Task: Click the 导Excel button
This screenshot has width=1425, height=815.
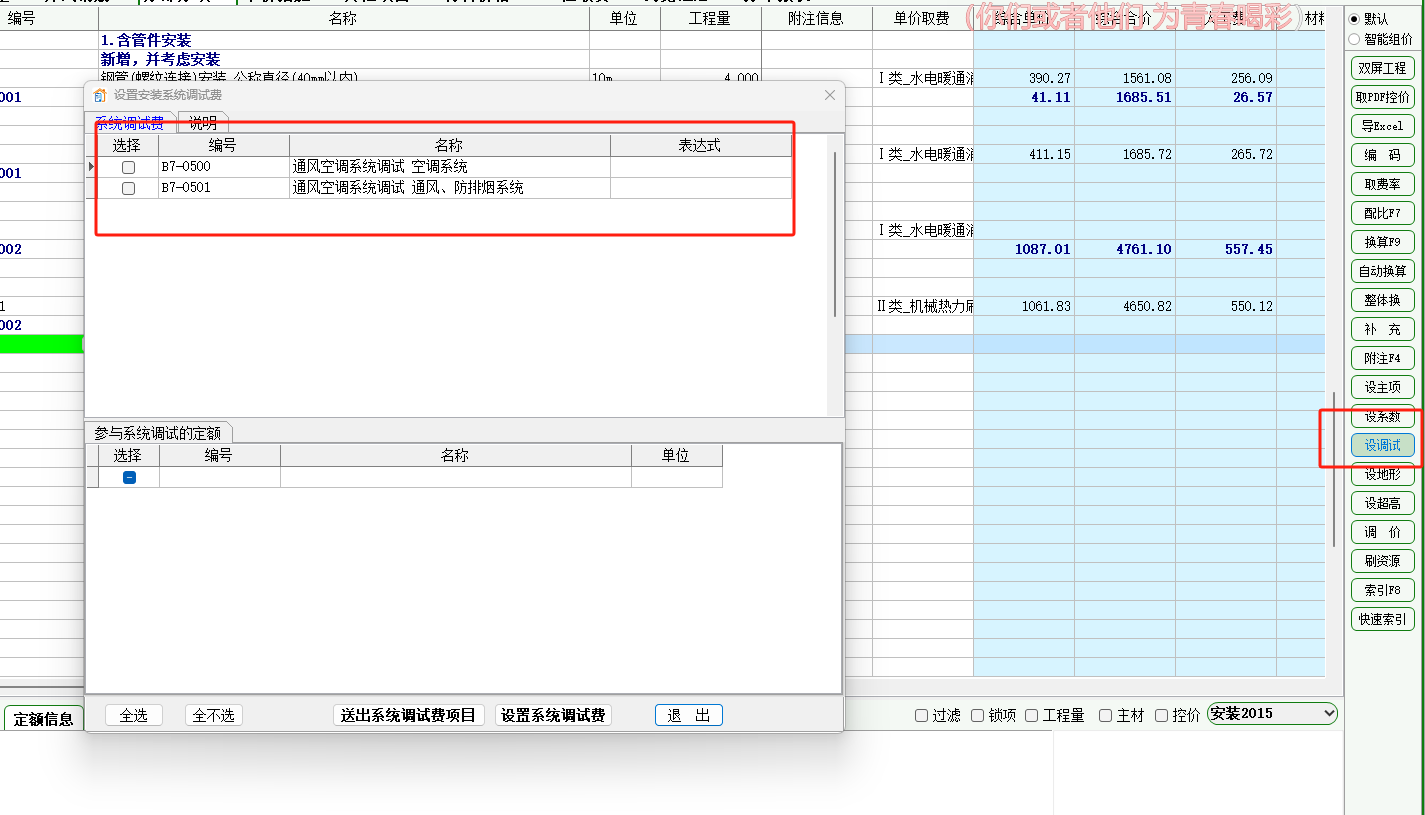Action: [x=1383, y=126]
